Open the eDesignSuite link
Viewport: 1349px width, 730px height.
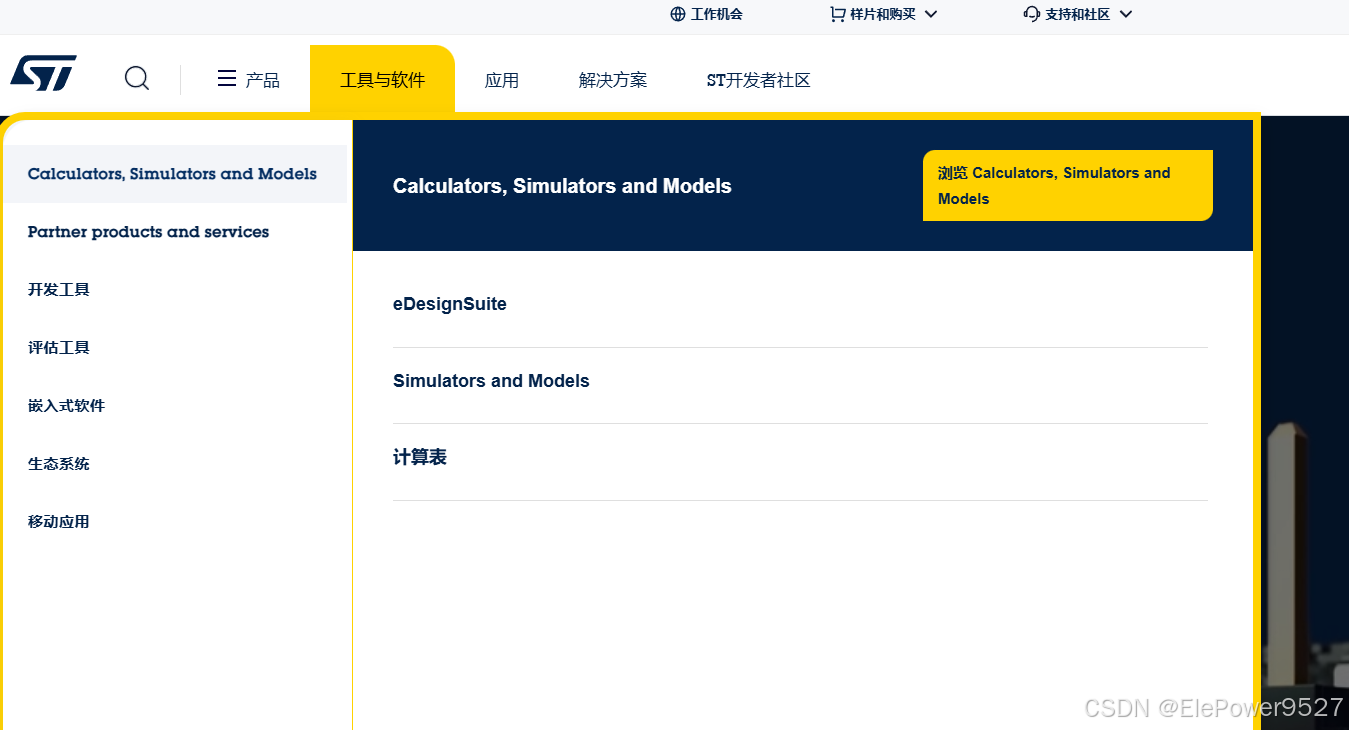(x=450, y=304)
